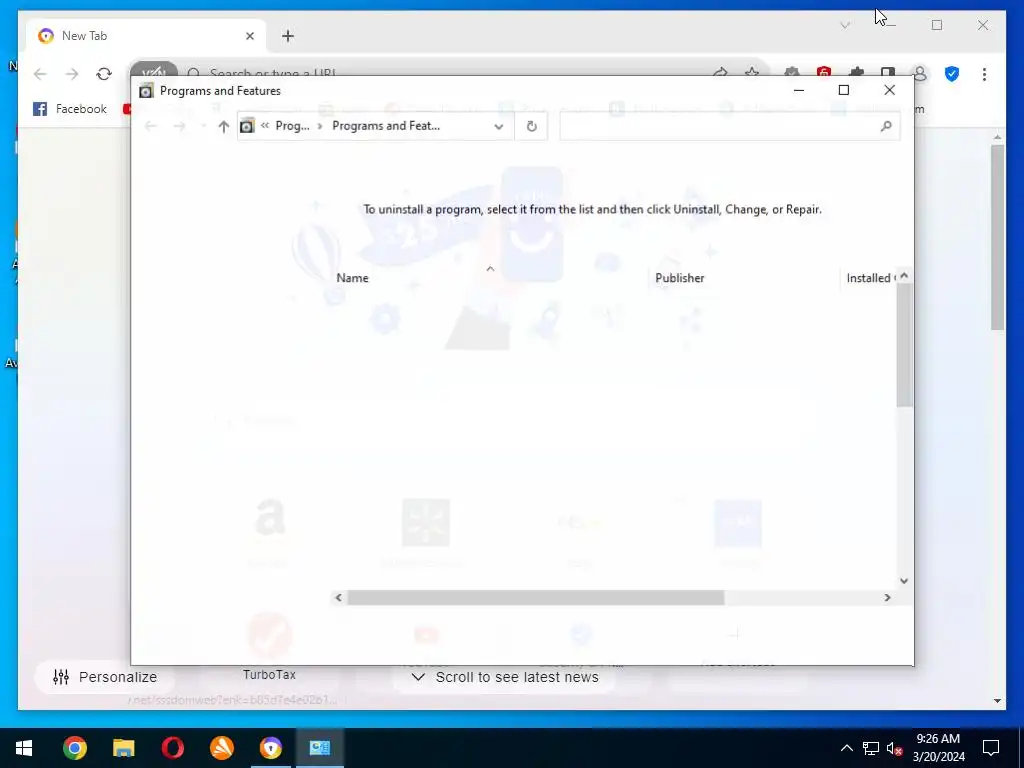
Task: Select the 'Programs and Feat...' breadcrumb segment
Action: pyautogui.click(x=385, y=126)
